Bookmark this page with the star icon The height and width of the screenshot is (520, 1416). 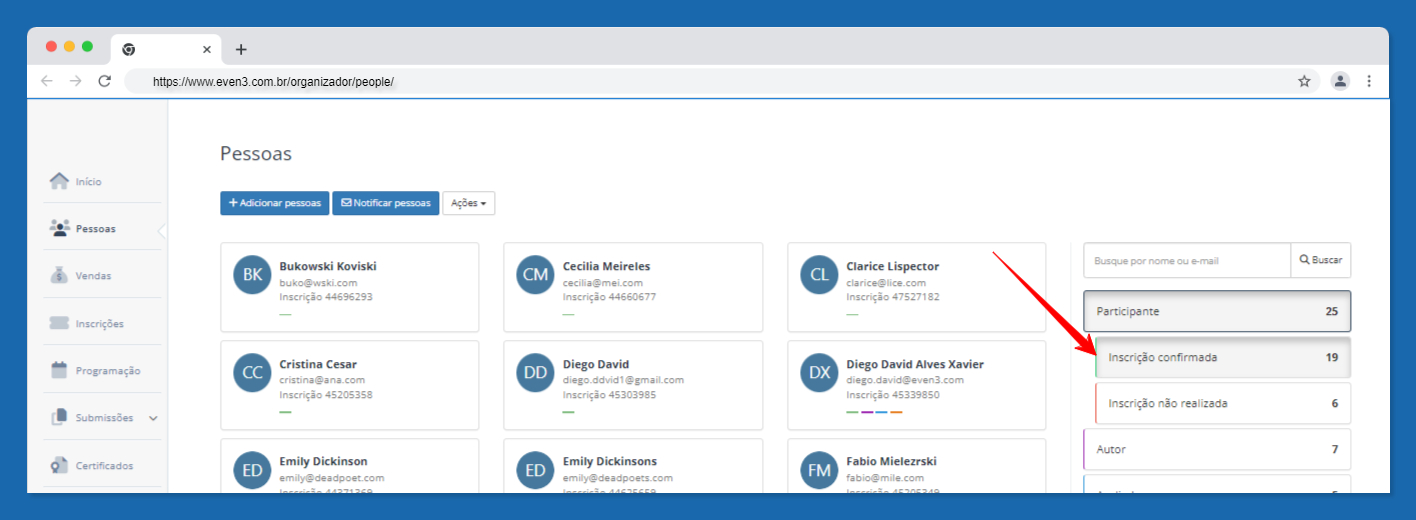(1304, 81)
